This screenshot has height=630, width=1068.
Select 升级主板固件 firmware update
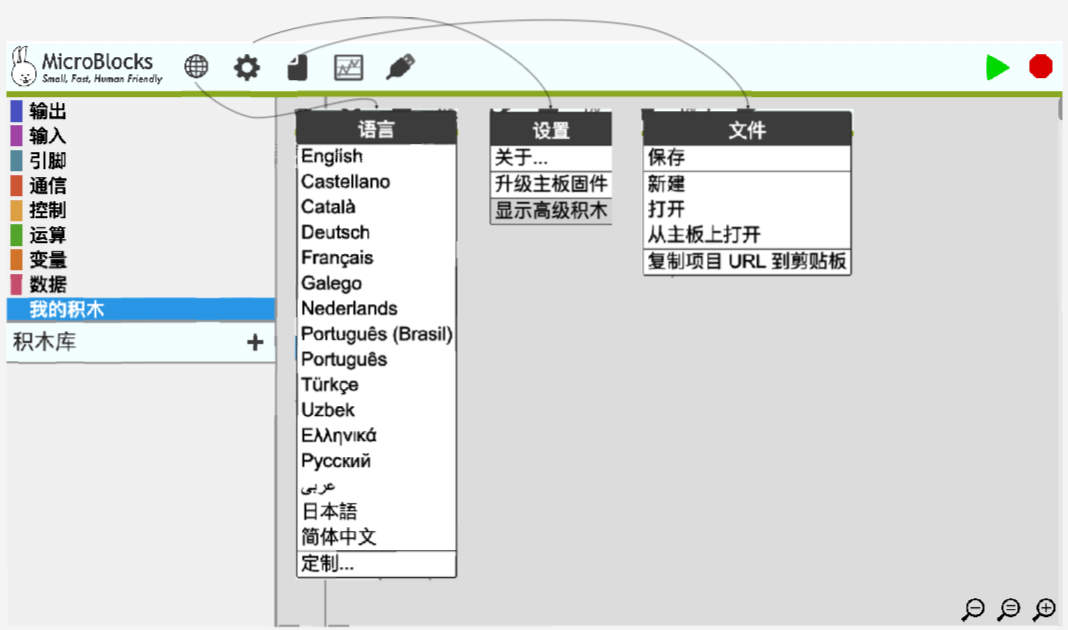(x=550, y=184)
